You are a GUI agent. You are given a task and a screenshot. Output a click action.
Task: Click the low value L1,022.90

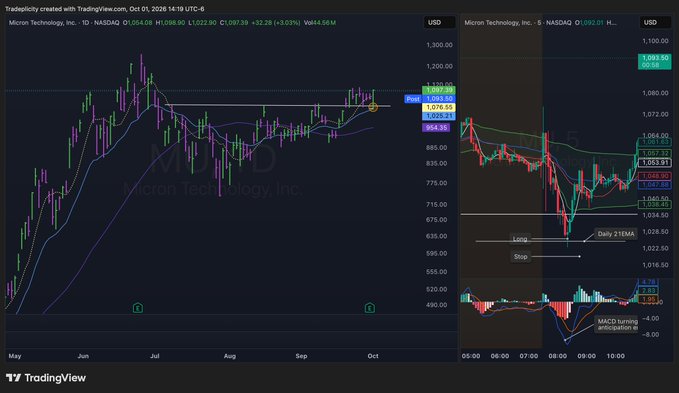tap(202, 23)
